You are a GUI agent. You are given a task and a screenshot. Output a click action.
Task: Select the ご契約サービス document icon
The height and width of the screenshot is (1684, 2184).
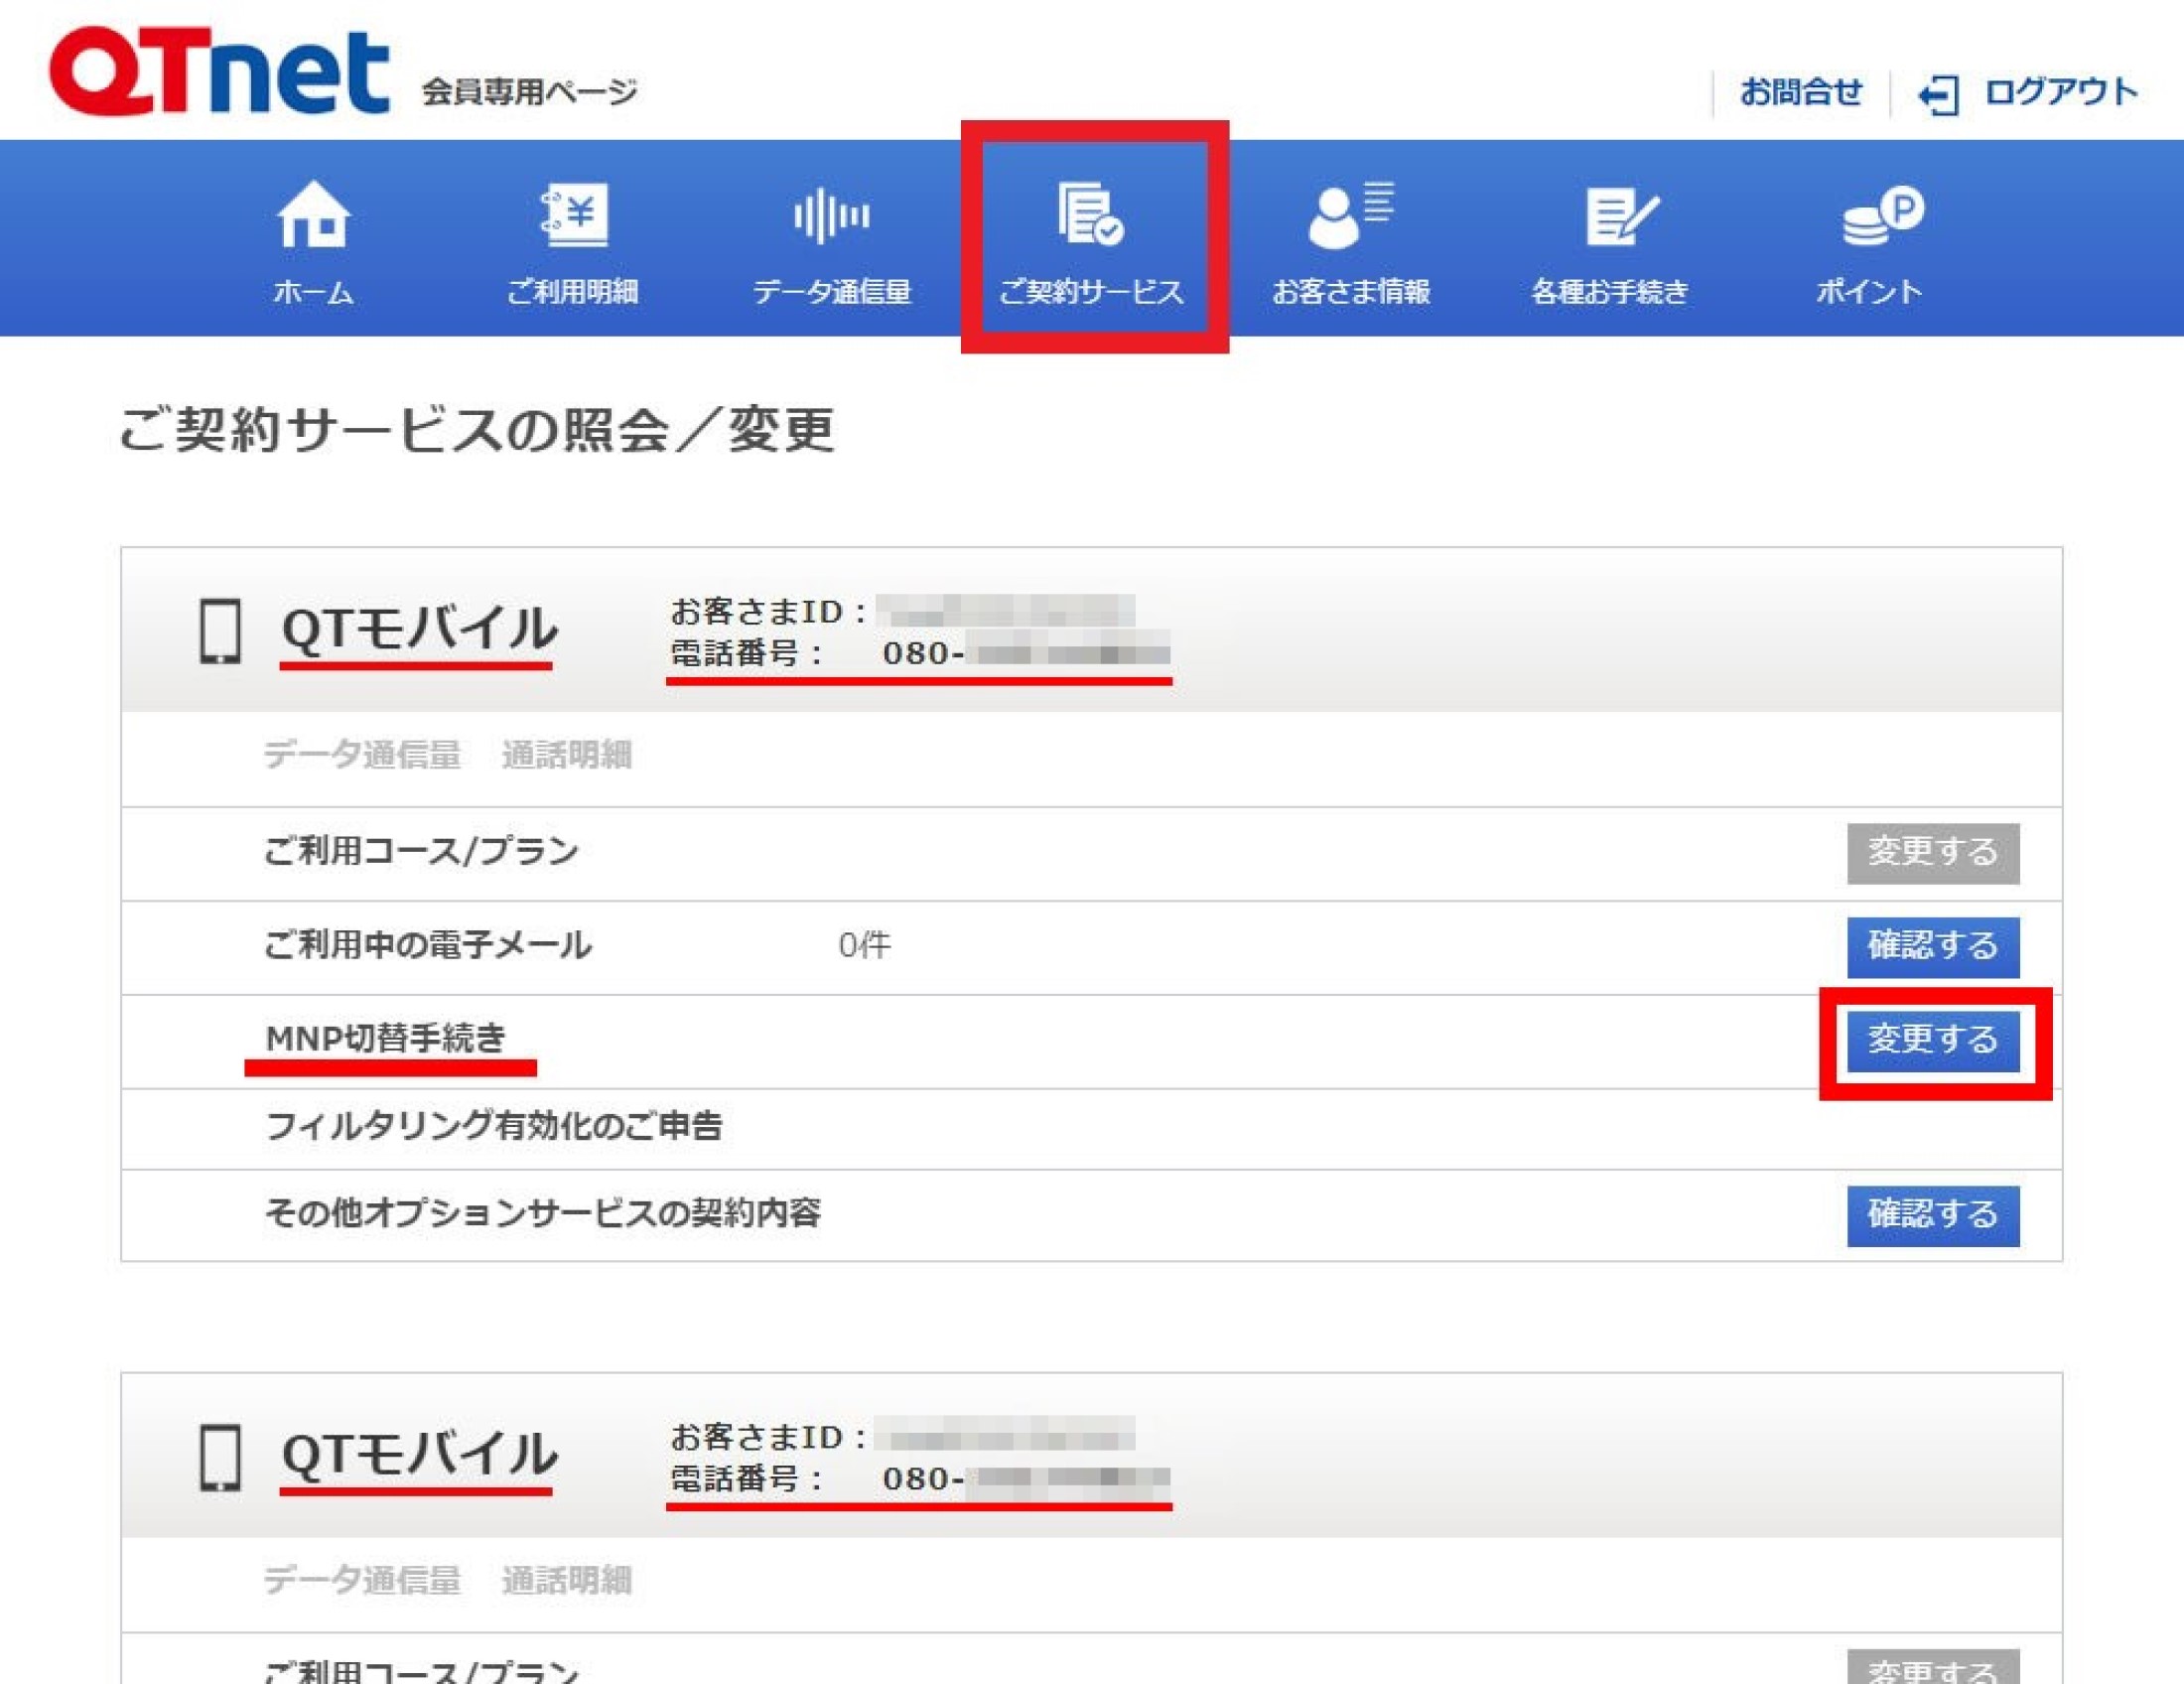pyautogui.click(x=1091, y=213)
